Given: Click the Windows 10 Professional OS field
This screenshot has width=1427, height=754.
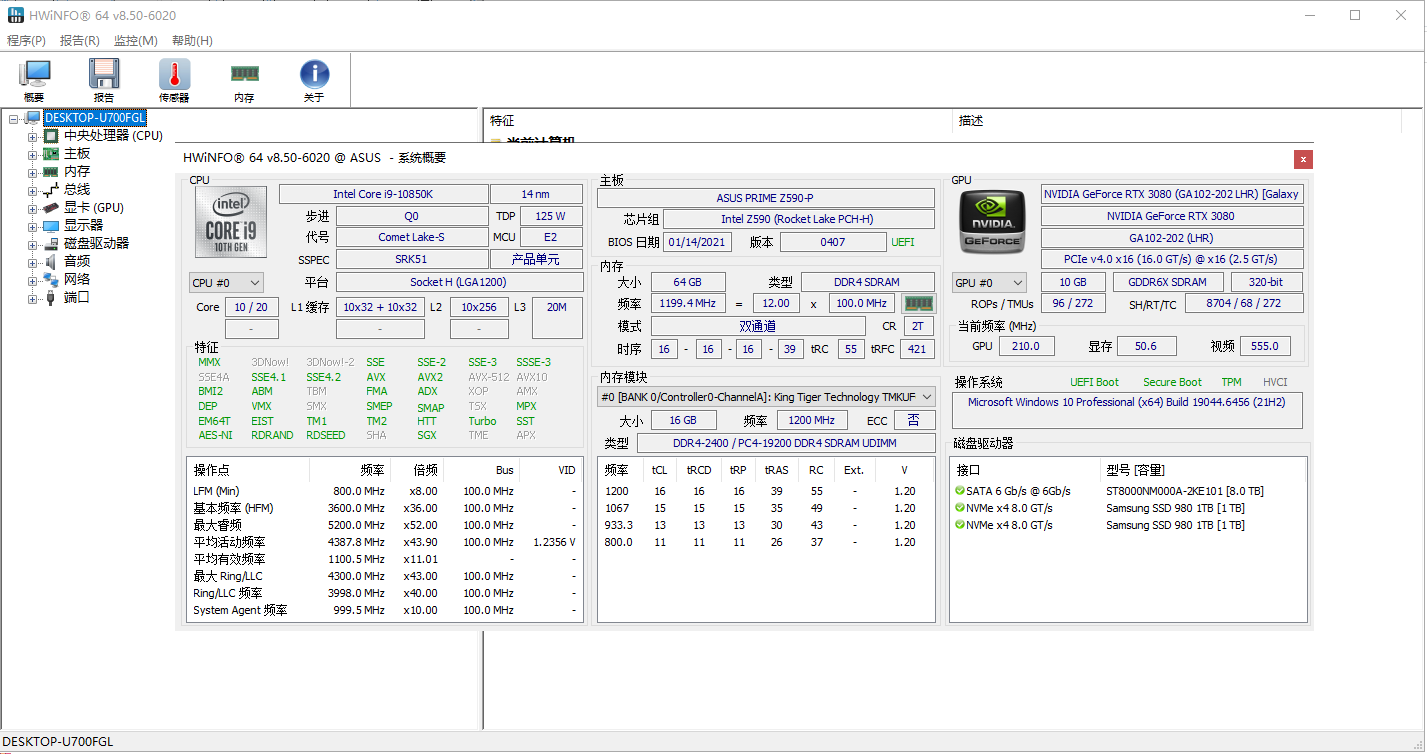Looking at the screenshot, I should click(x=1127, y=410).
